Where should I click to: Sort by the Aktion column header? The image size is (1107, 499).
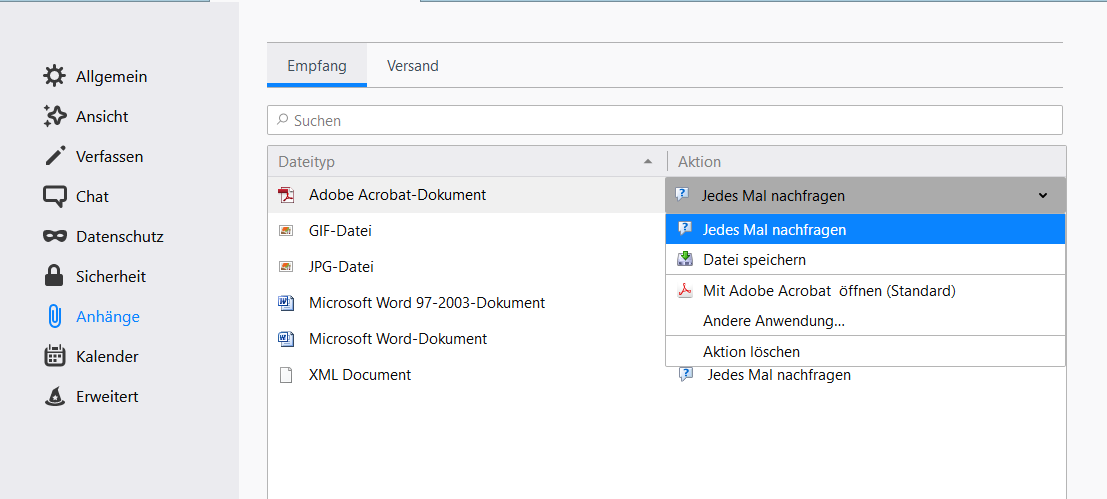coord(866,162)
